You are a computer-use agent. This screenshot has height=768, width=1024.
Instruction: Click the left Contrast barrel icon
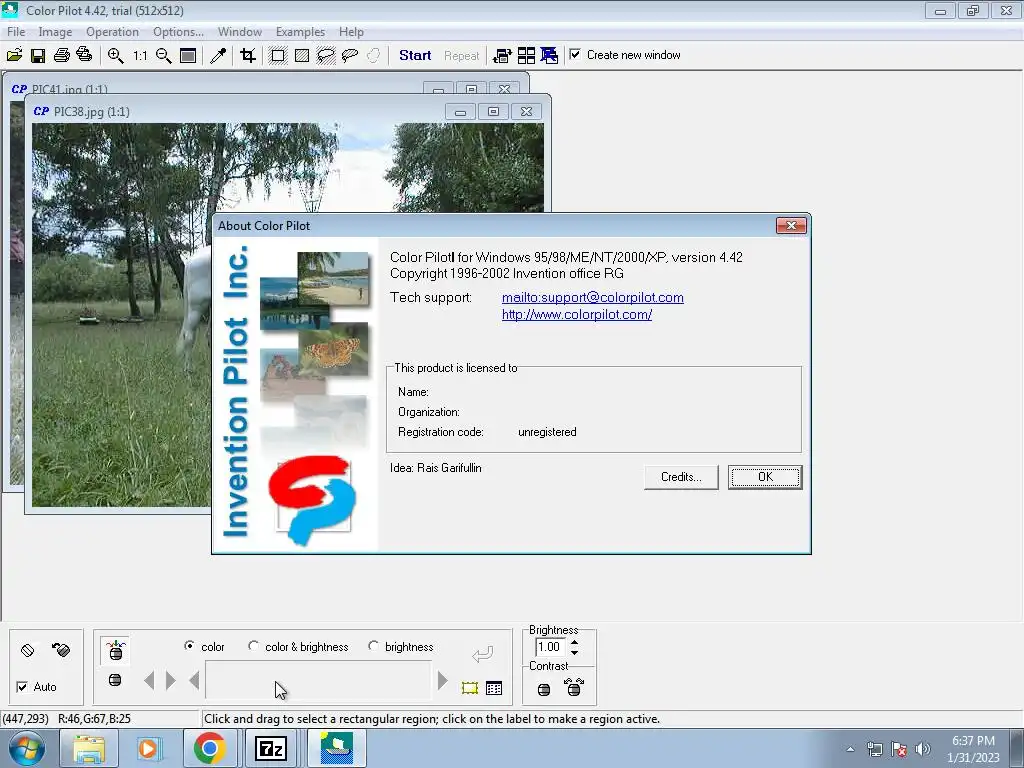point(544,689)
